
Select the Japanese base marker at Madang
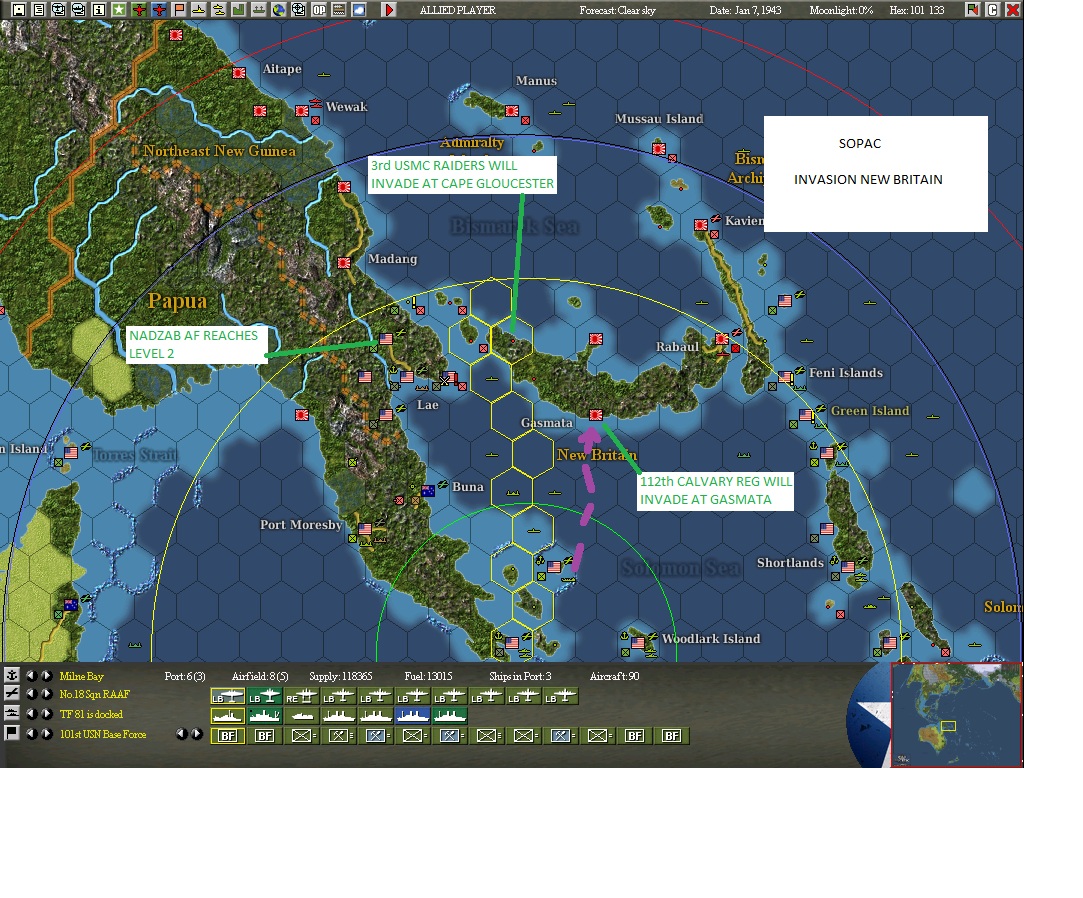(344, 262)
